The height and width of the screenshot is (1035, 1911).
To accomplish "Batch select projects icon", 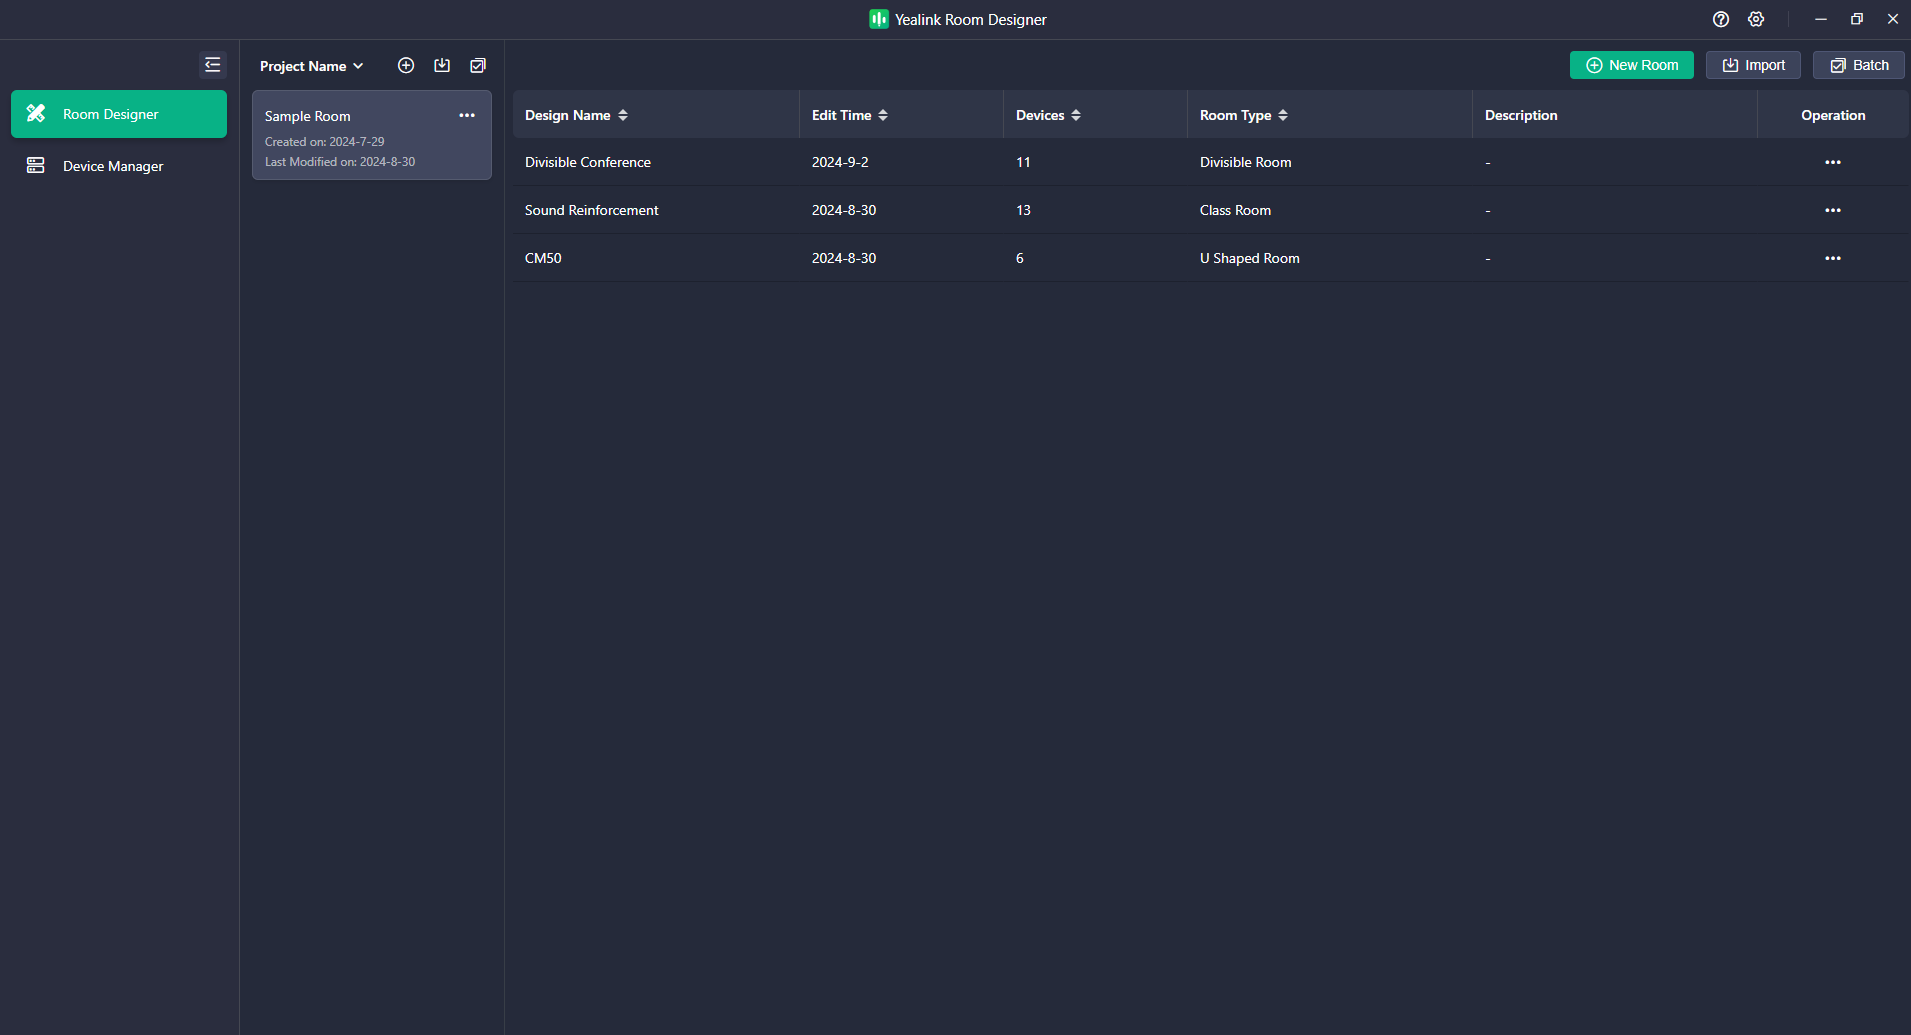I will (478, 65).
